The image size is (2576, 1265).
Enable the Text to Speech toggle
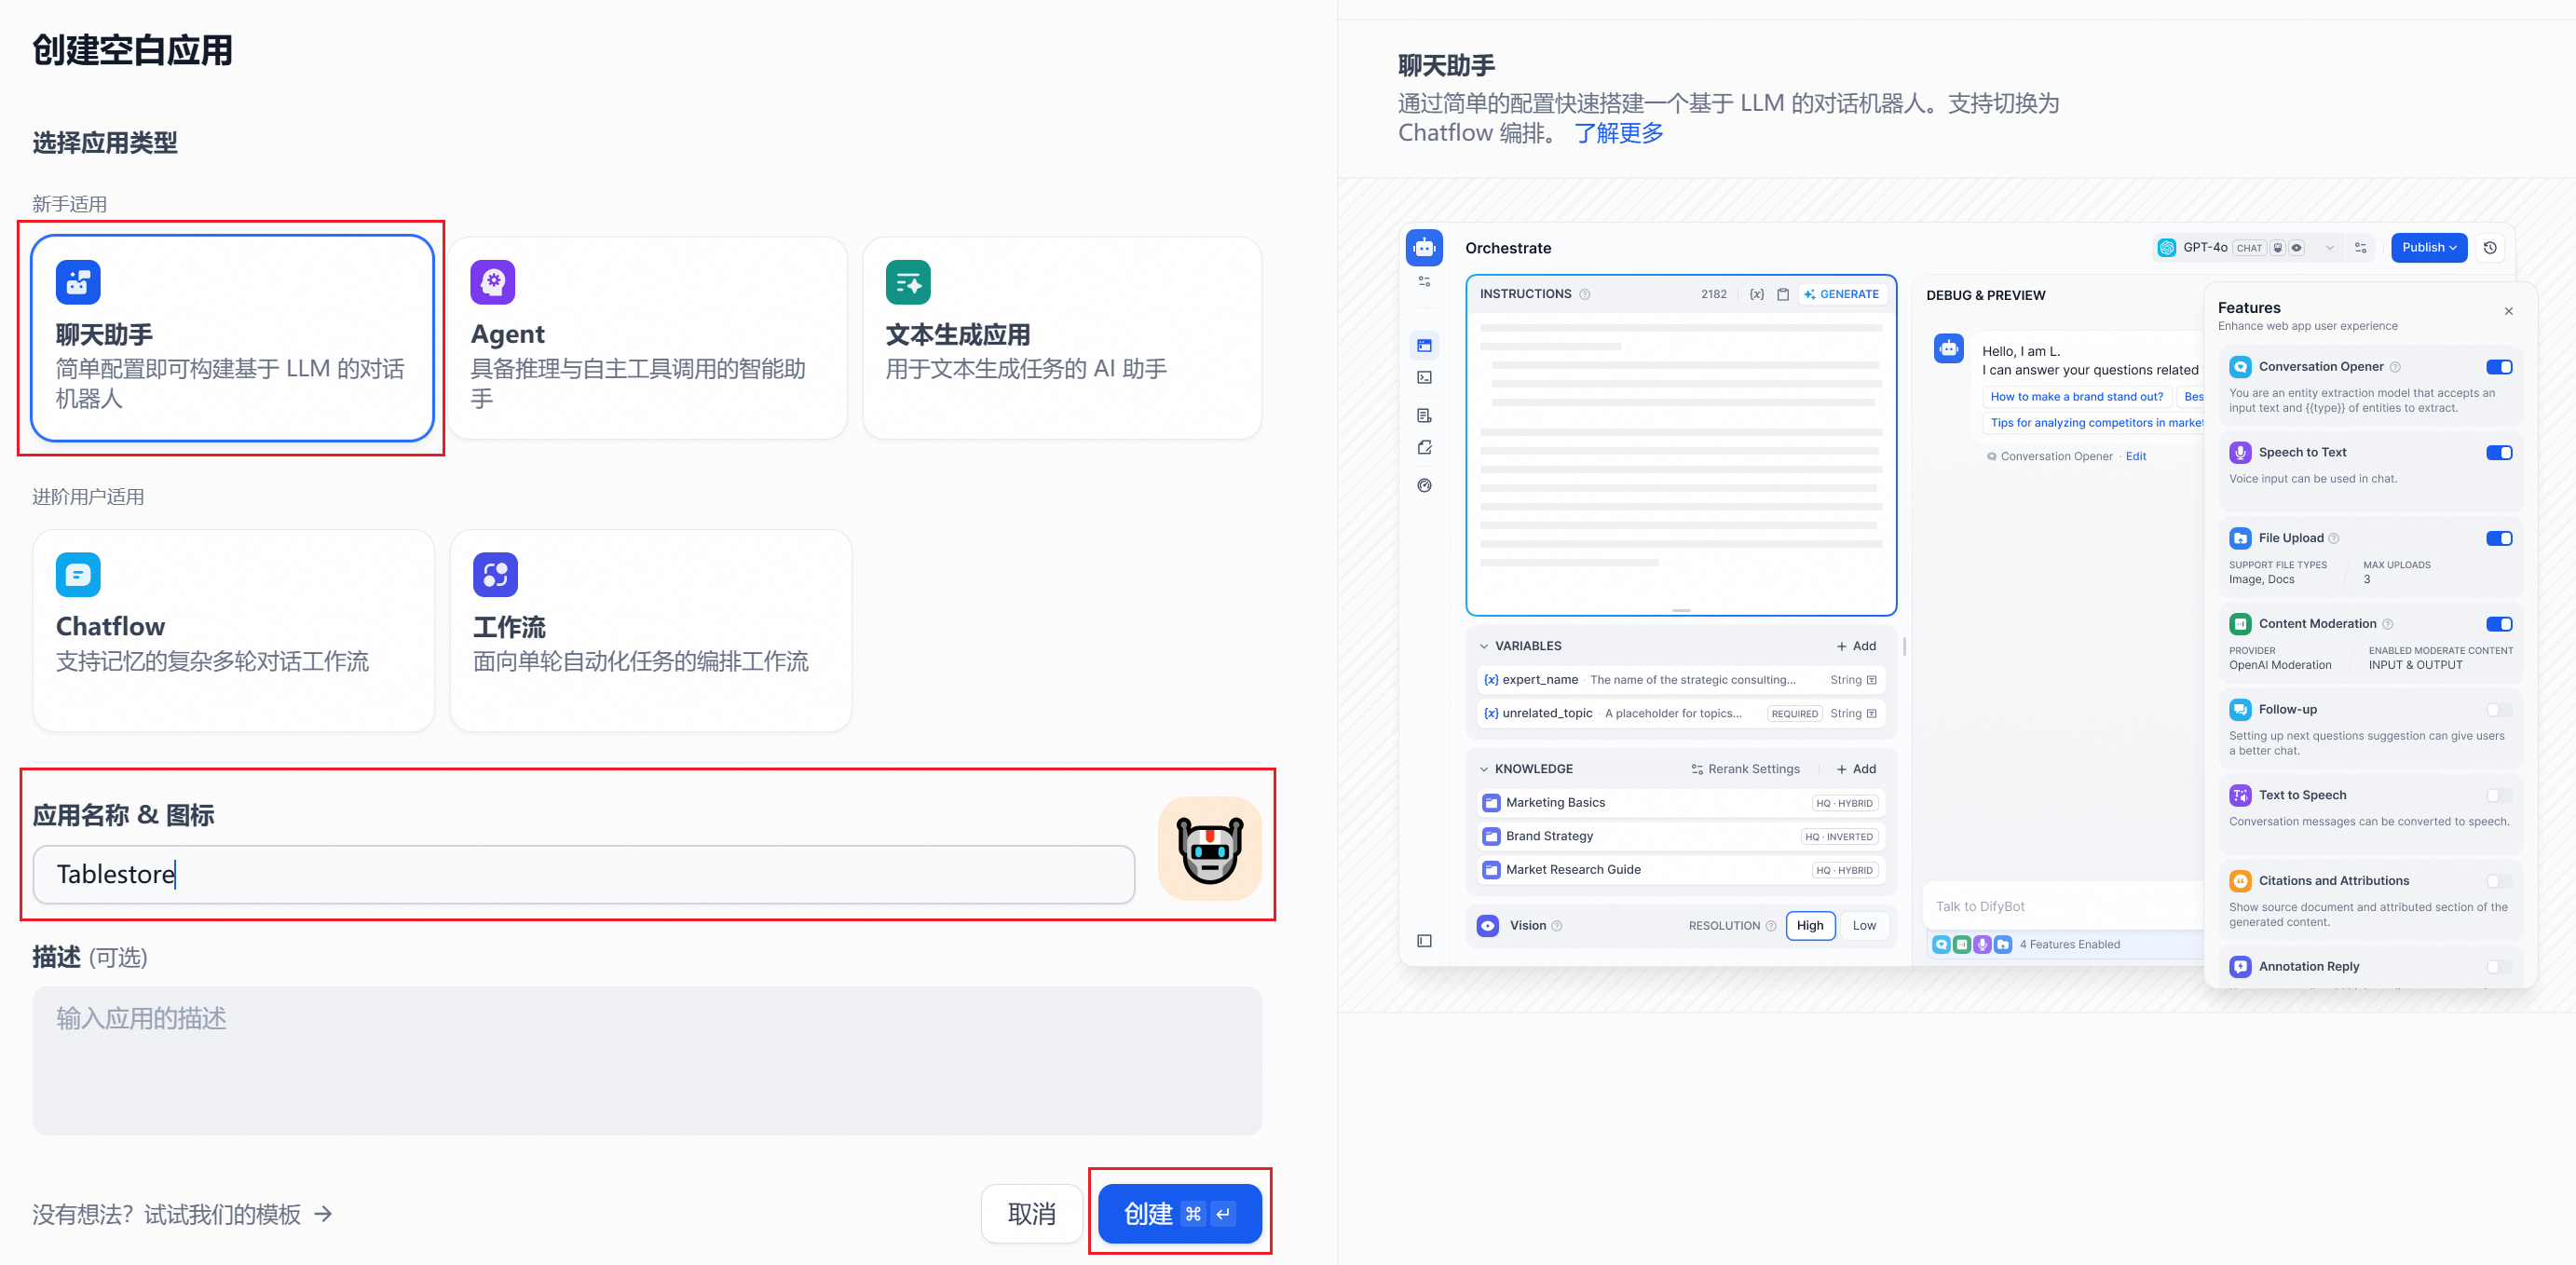click(x=2497, y=794)
